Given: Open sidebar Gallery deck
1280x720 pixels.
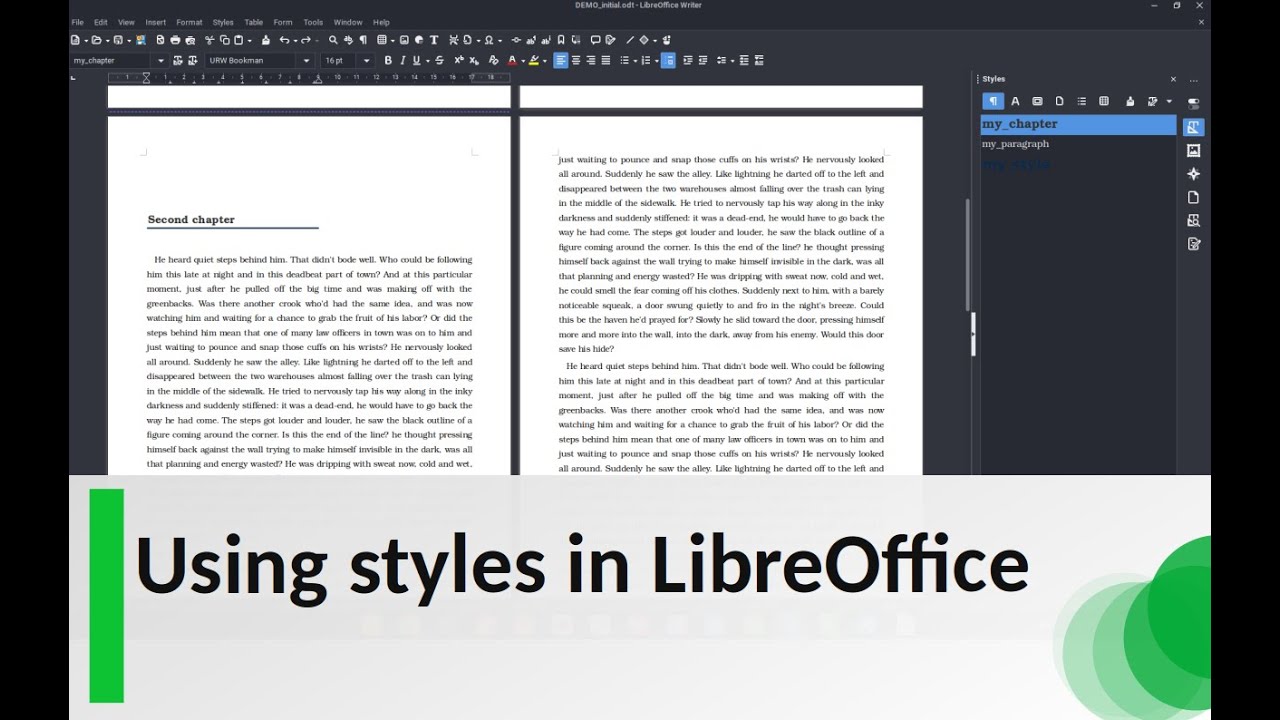Looking at the screenshot, I should click(x=1193, y=151).
